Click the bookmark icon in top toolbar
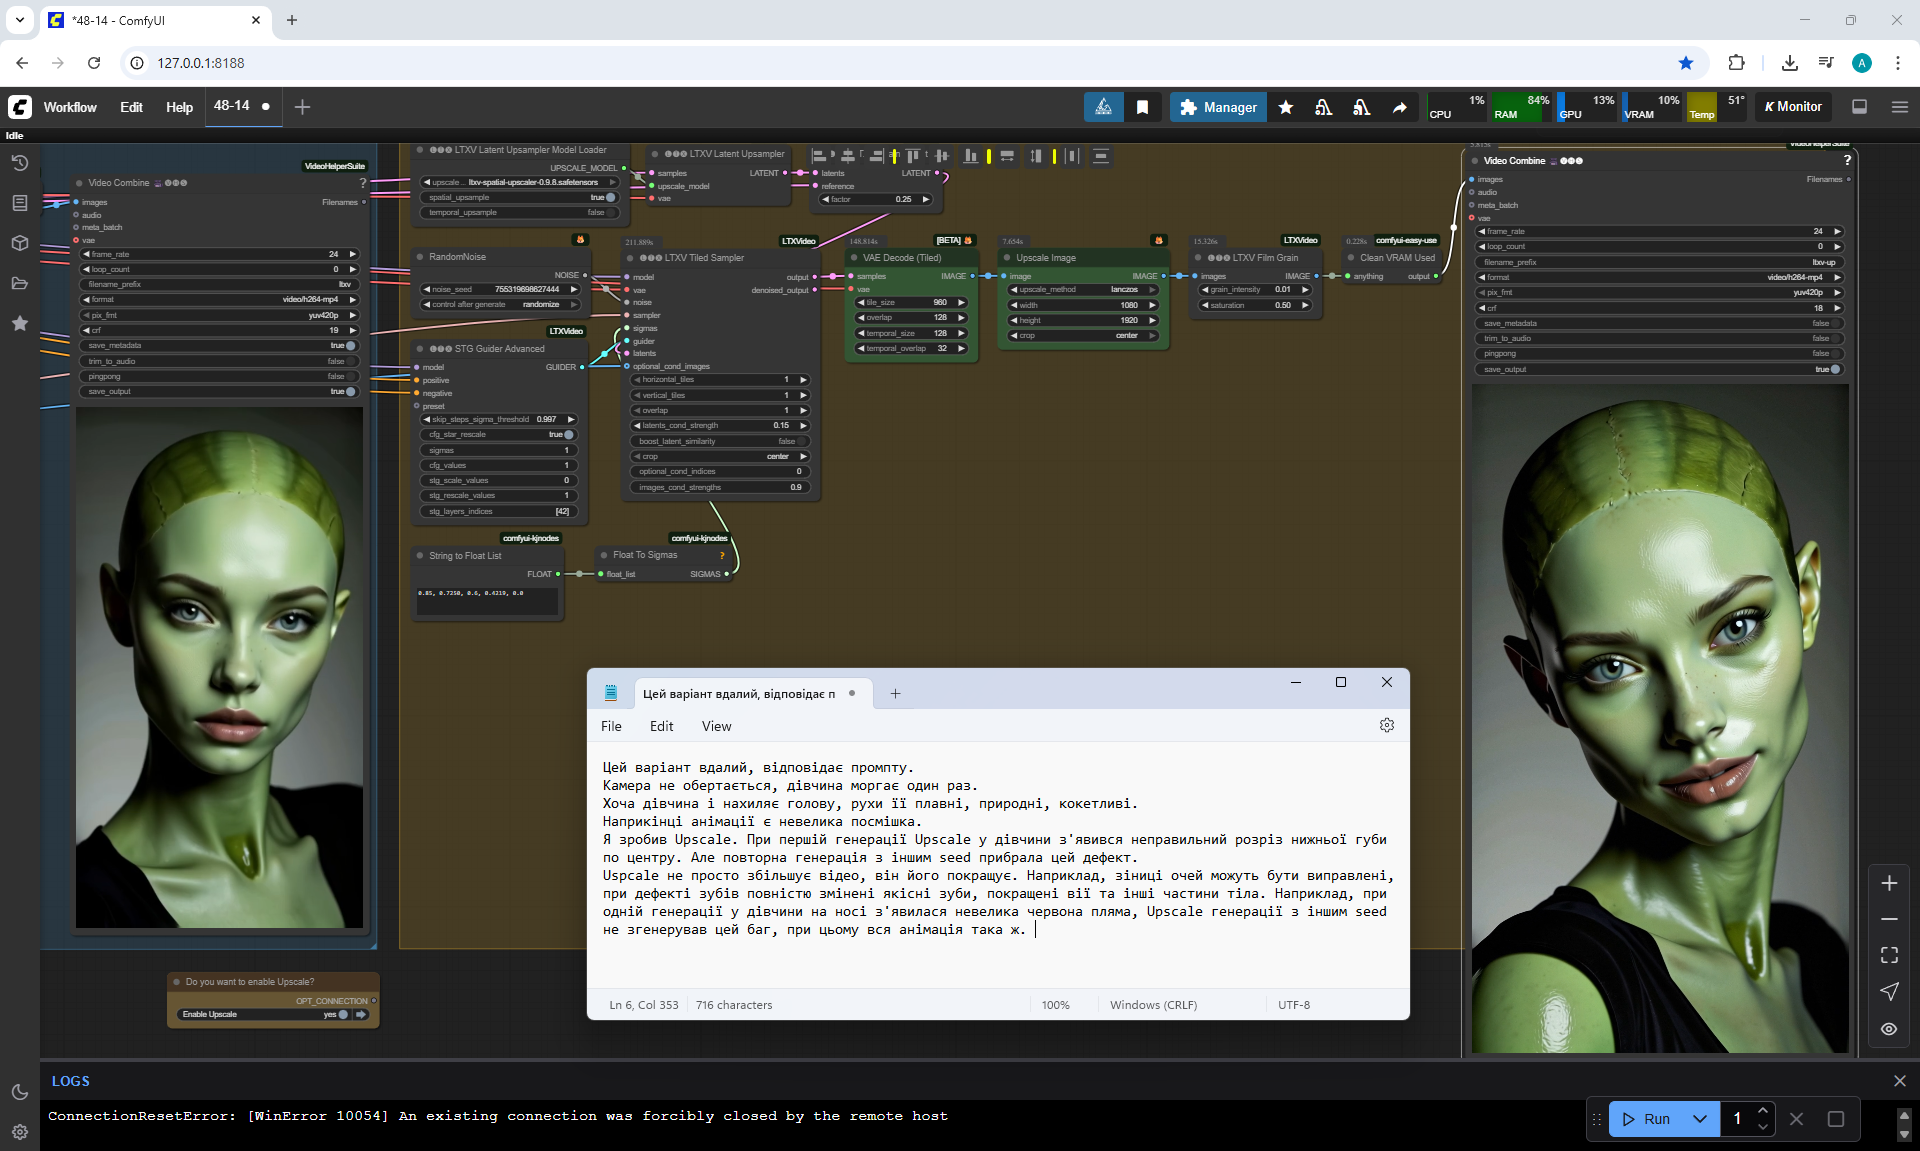Image resolution: width=1920 pixels, height=1151 pixels. (1142, 107)
